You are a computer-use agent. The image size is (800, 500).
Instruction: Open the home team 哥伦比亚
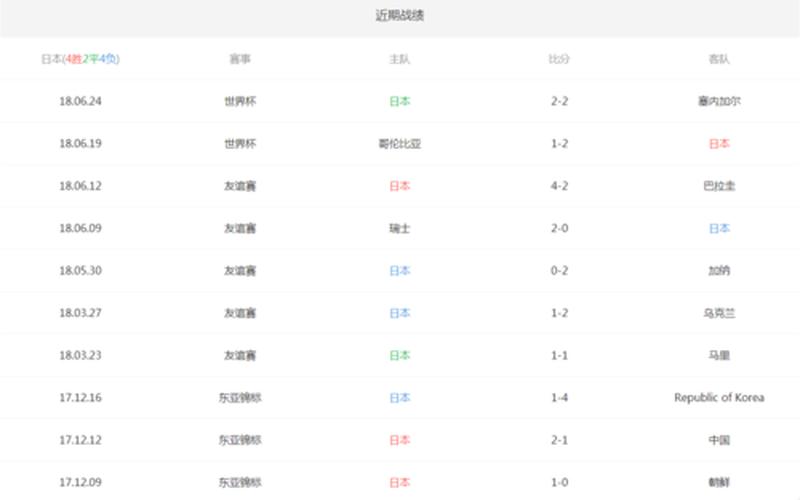(x=399, y=143)
